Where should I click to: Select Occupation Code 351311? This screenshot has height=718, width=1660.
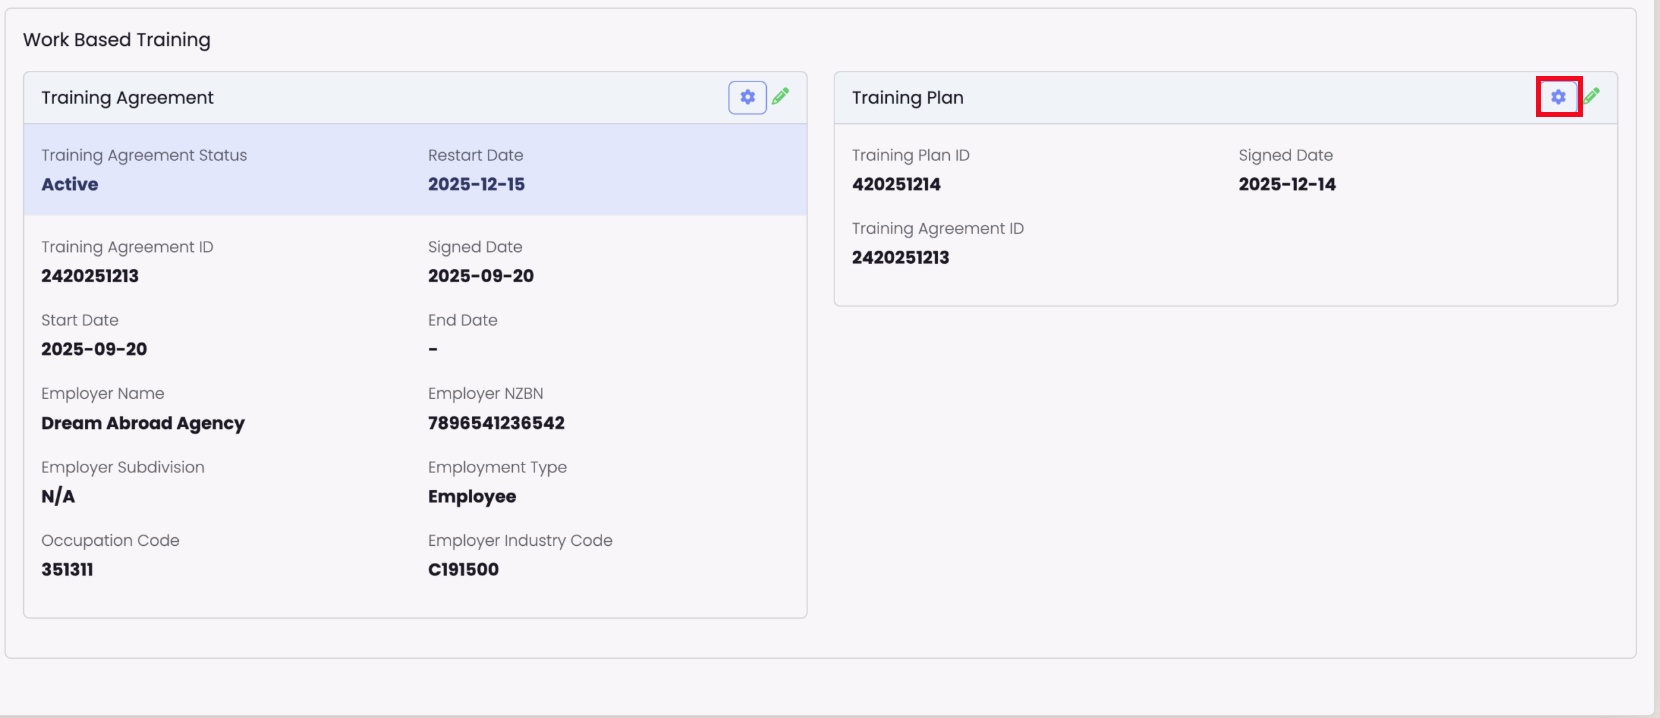pos(67,569)
